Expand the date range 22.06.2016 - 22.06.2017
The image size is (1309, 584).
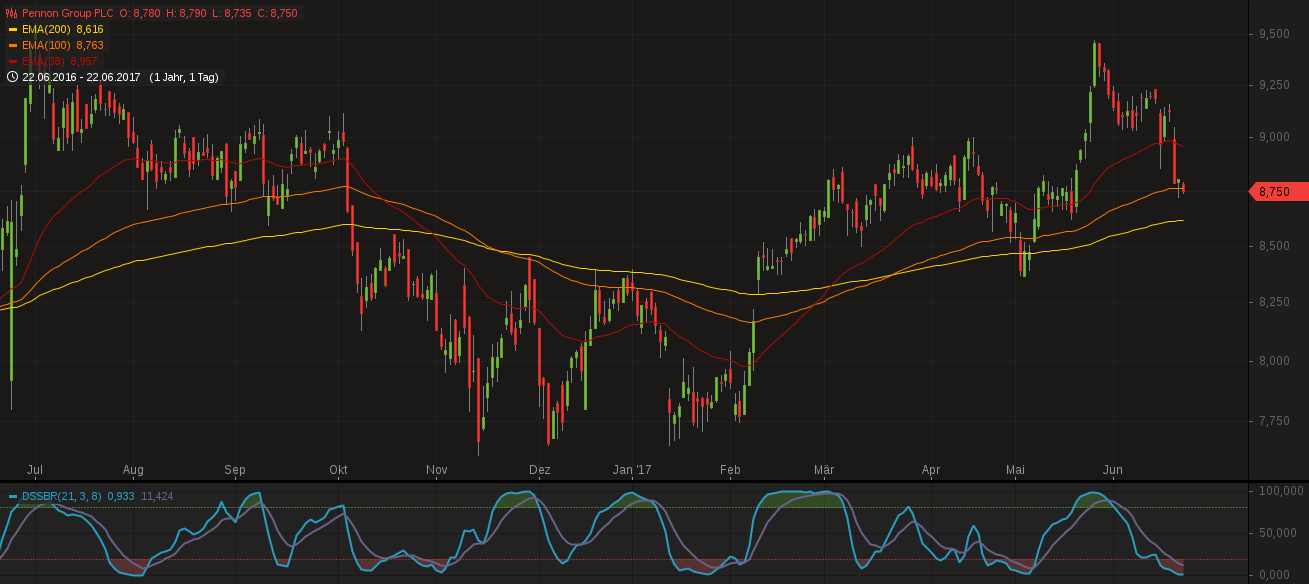tap(80, 76)
